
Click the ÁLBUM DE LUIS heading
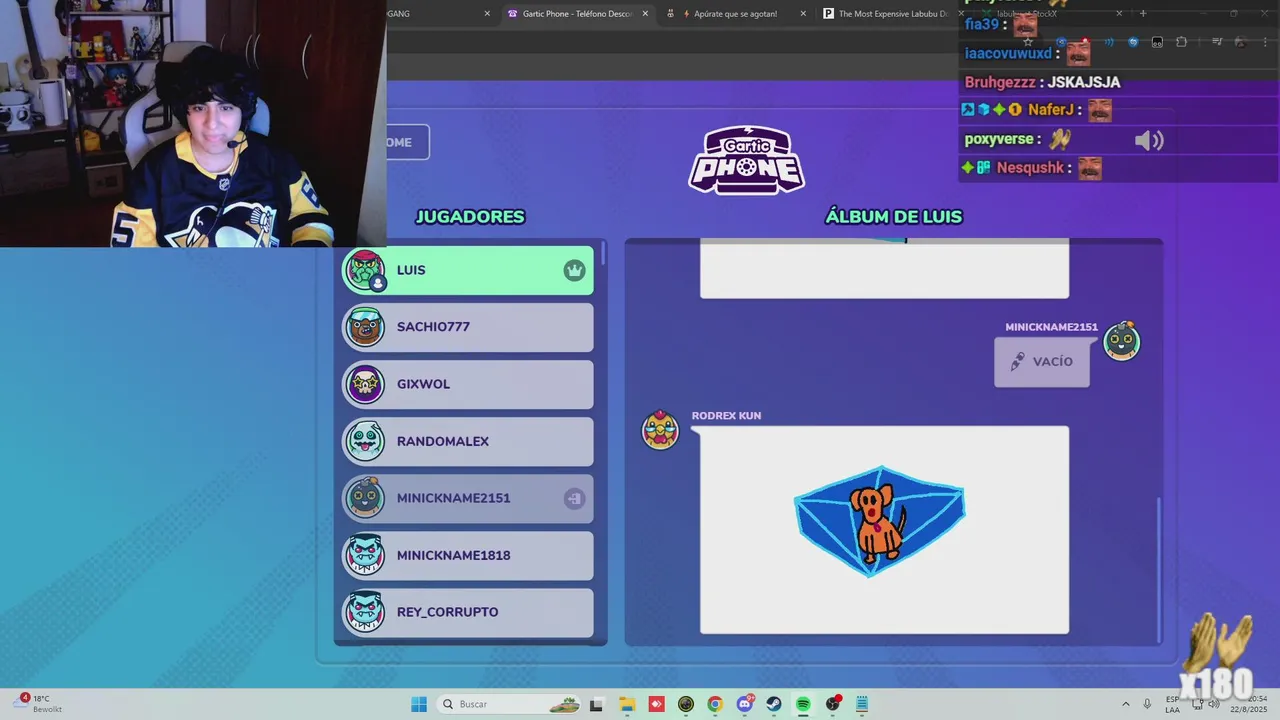894,217
